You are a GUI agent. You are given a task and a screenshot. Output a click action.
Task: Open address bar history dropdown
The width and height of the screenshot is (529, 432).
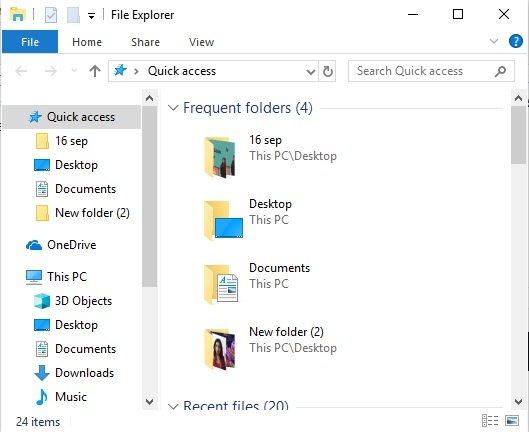click(310, 71)
